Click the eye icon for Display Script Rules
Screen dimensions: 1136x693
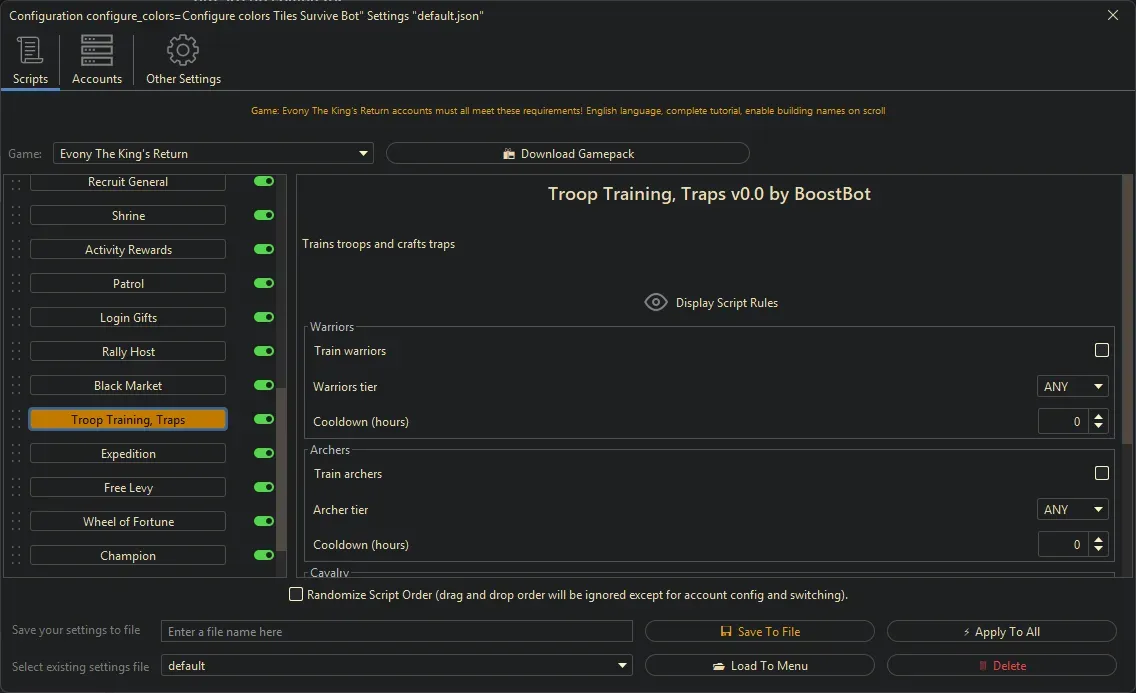pos(656,301)
